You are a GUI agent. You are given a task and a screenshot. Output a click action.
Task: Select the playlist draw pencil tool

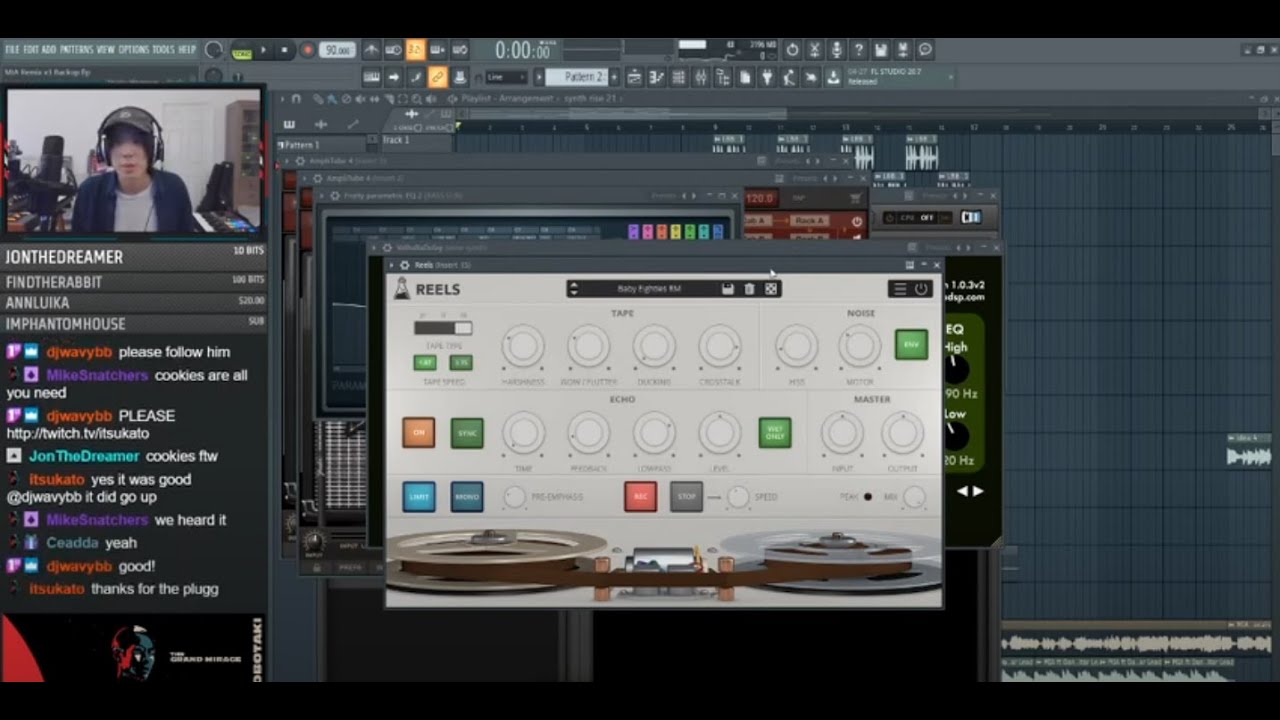[318, 99]
